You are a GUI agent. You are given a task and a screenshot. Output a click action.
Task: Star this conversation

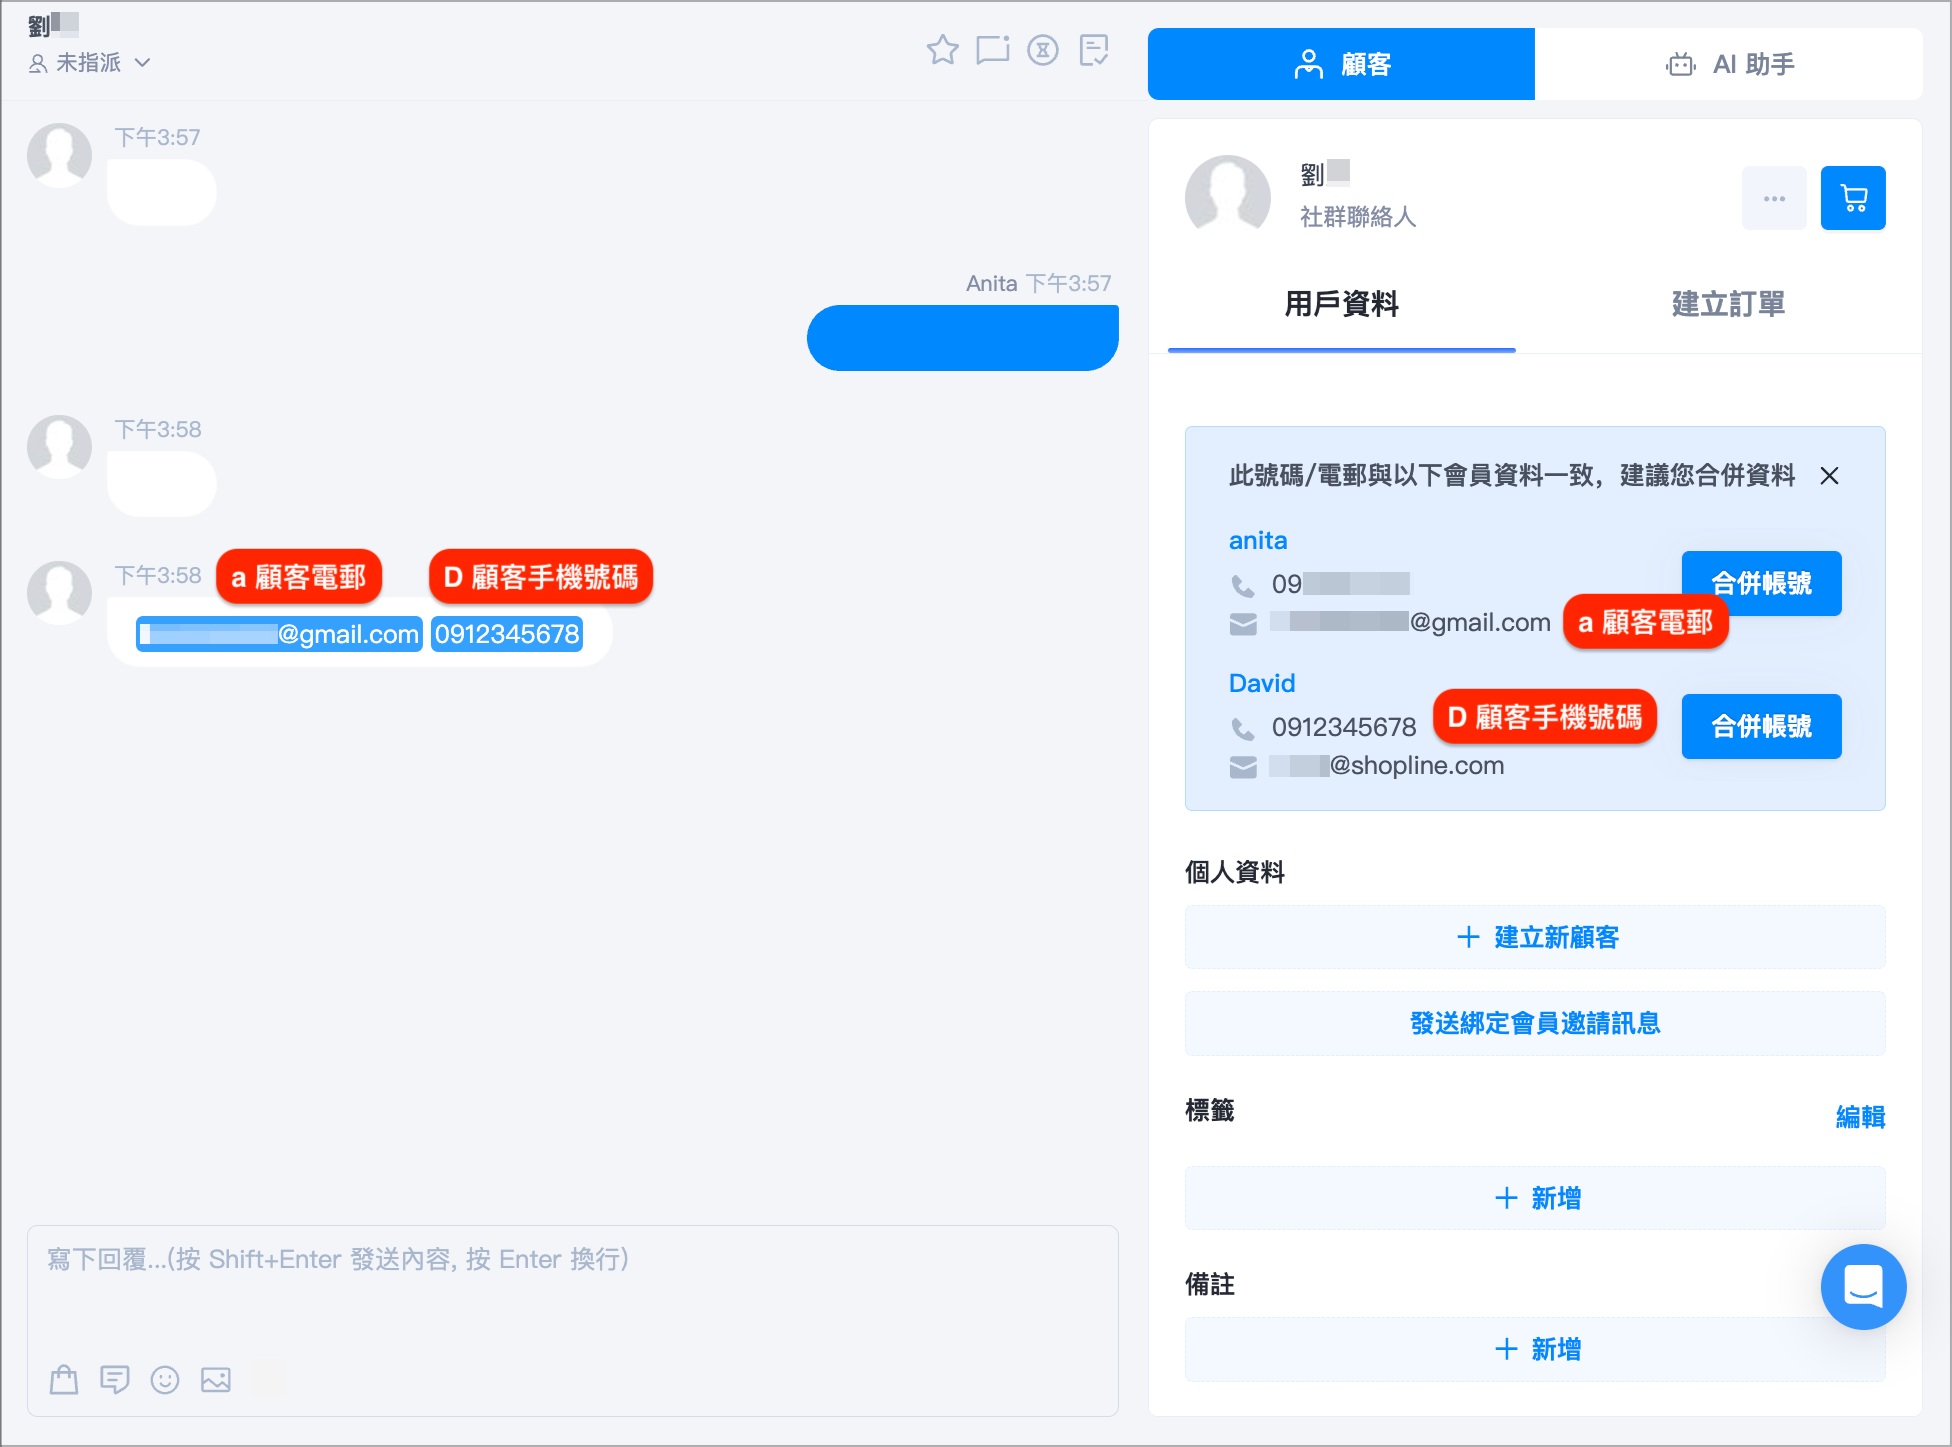(942, 50)
